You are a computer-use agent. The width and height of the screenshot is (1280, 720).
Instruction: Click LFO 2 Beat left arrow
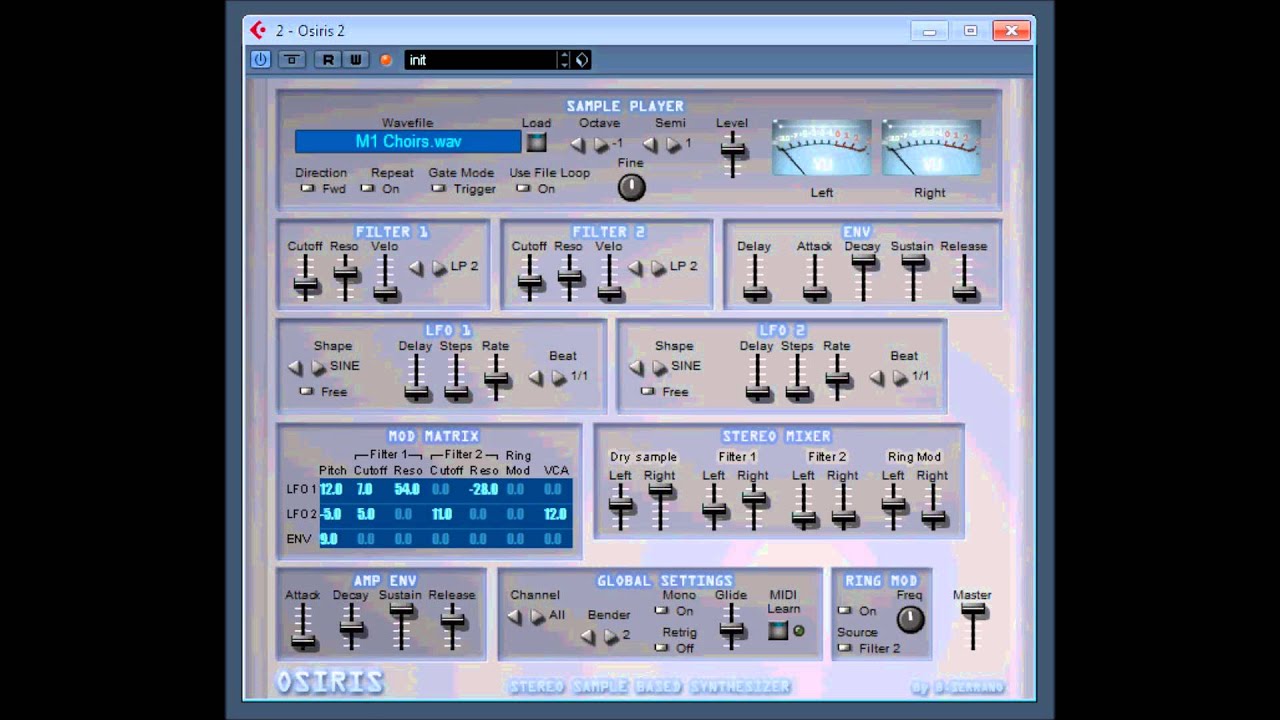[x=877, y=377]
